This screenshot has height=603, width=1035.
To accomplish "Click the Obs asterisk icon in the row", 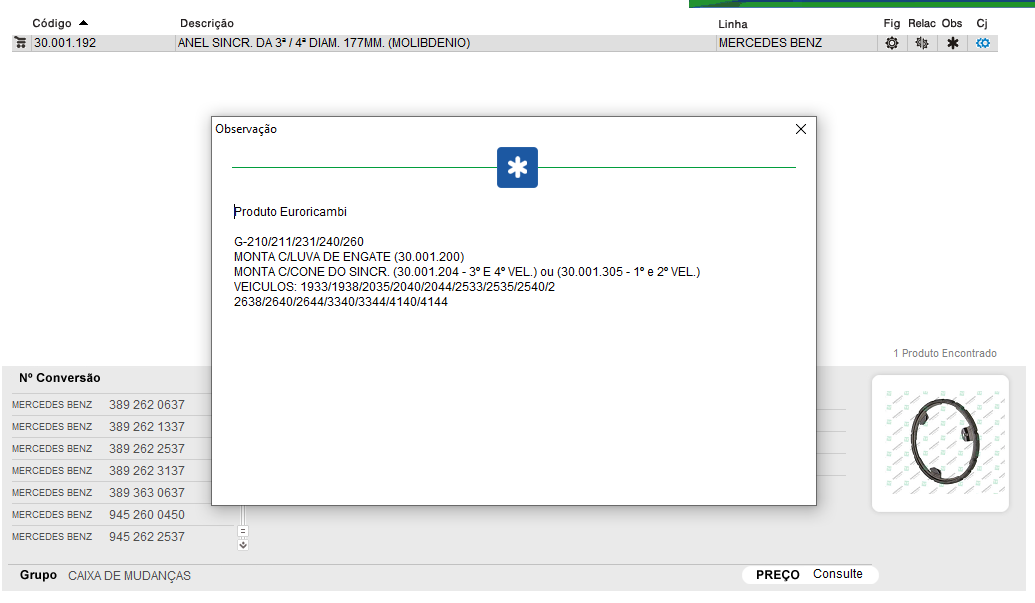I will pyautogui.click(x=952, y=43).
